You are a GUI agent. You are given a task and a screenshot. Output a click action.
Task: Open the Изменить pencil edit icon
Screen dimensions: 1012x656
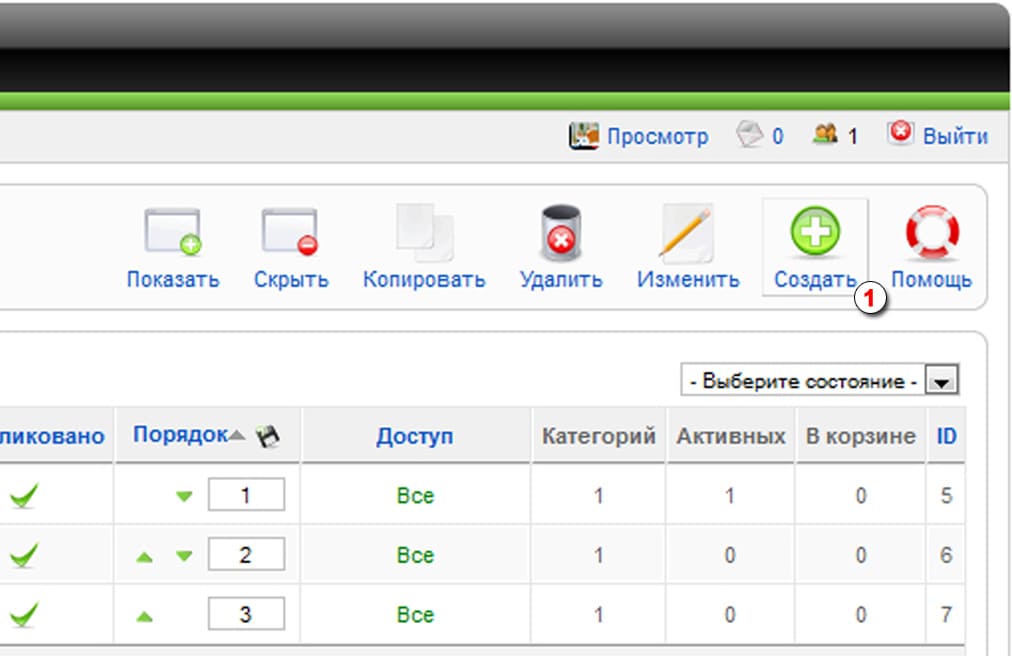[x=687, y=232]
